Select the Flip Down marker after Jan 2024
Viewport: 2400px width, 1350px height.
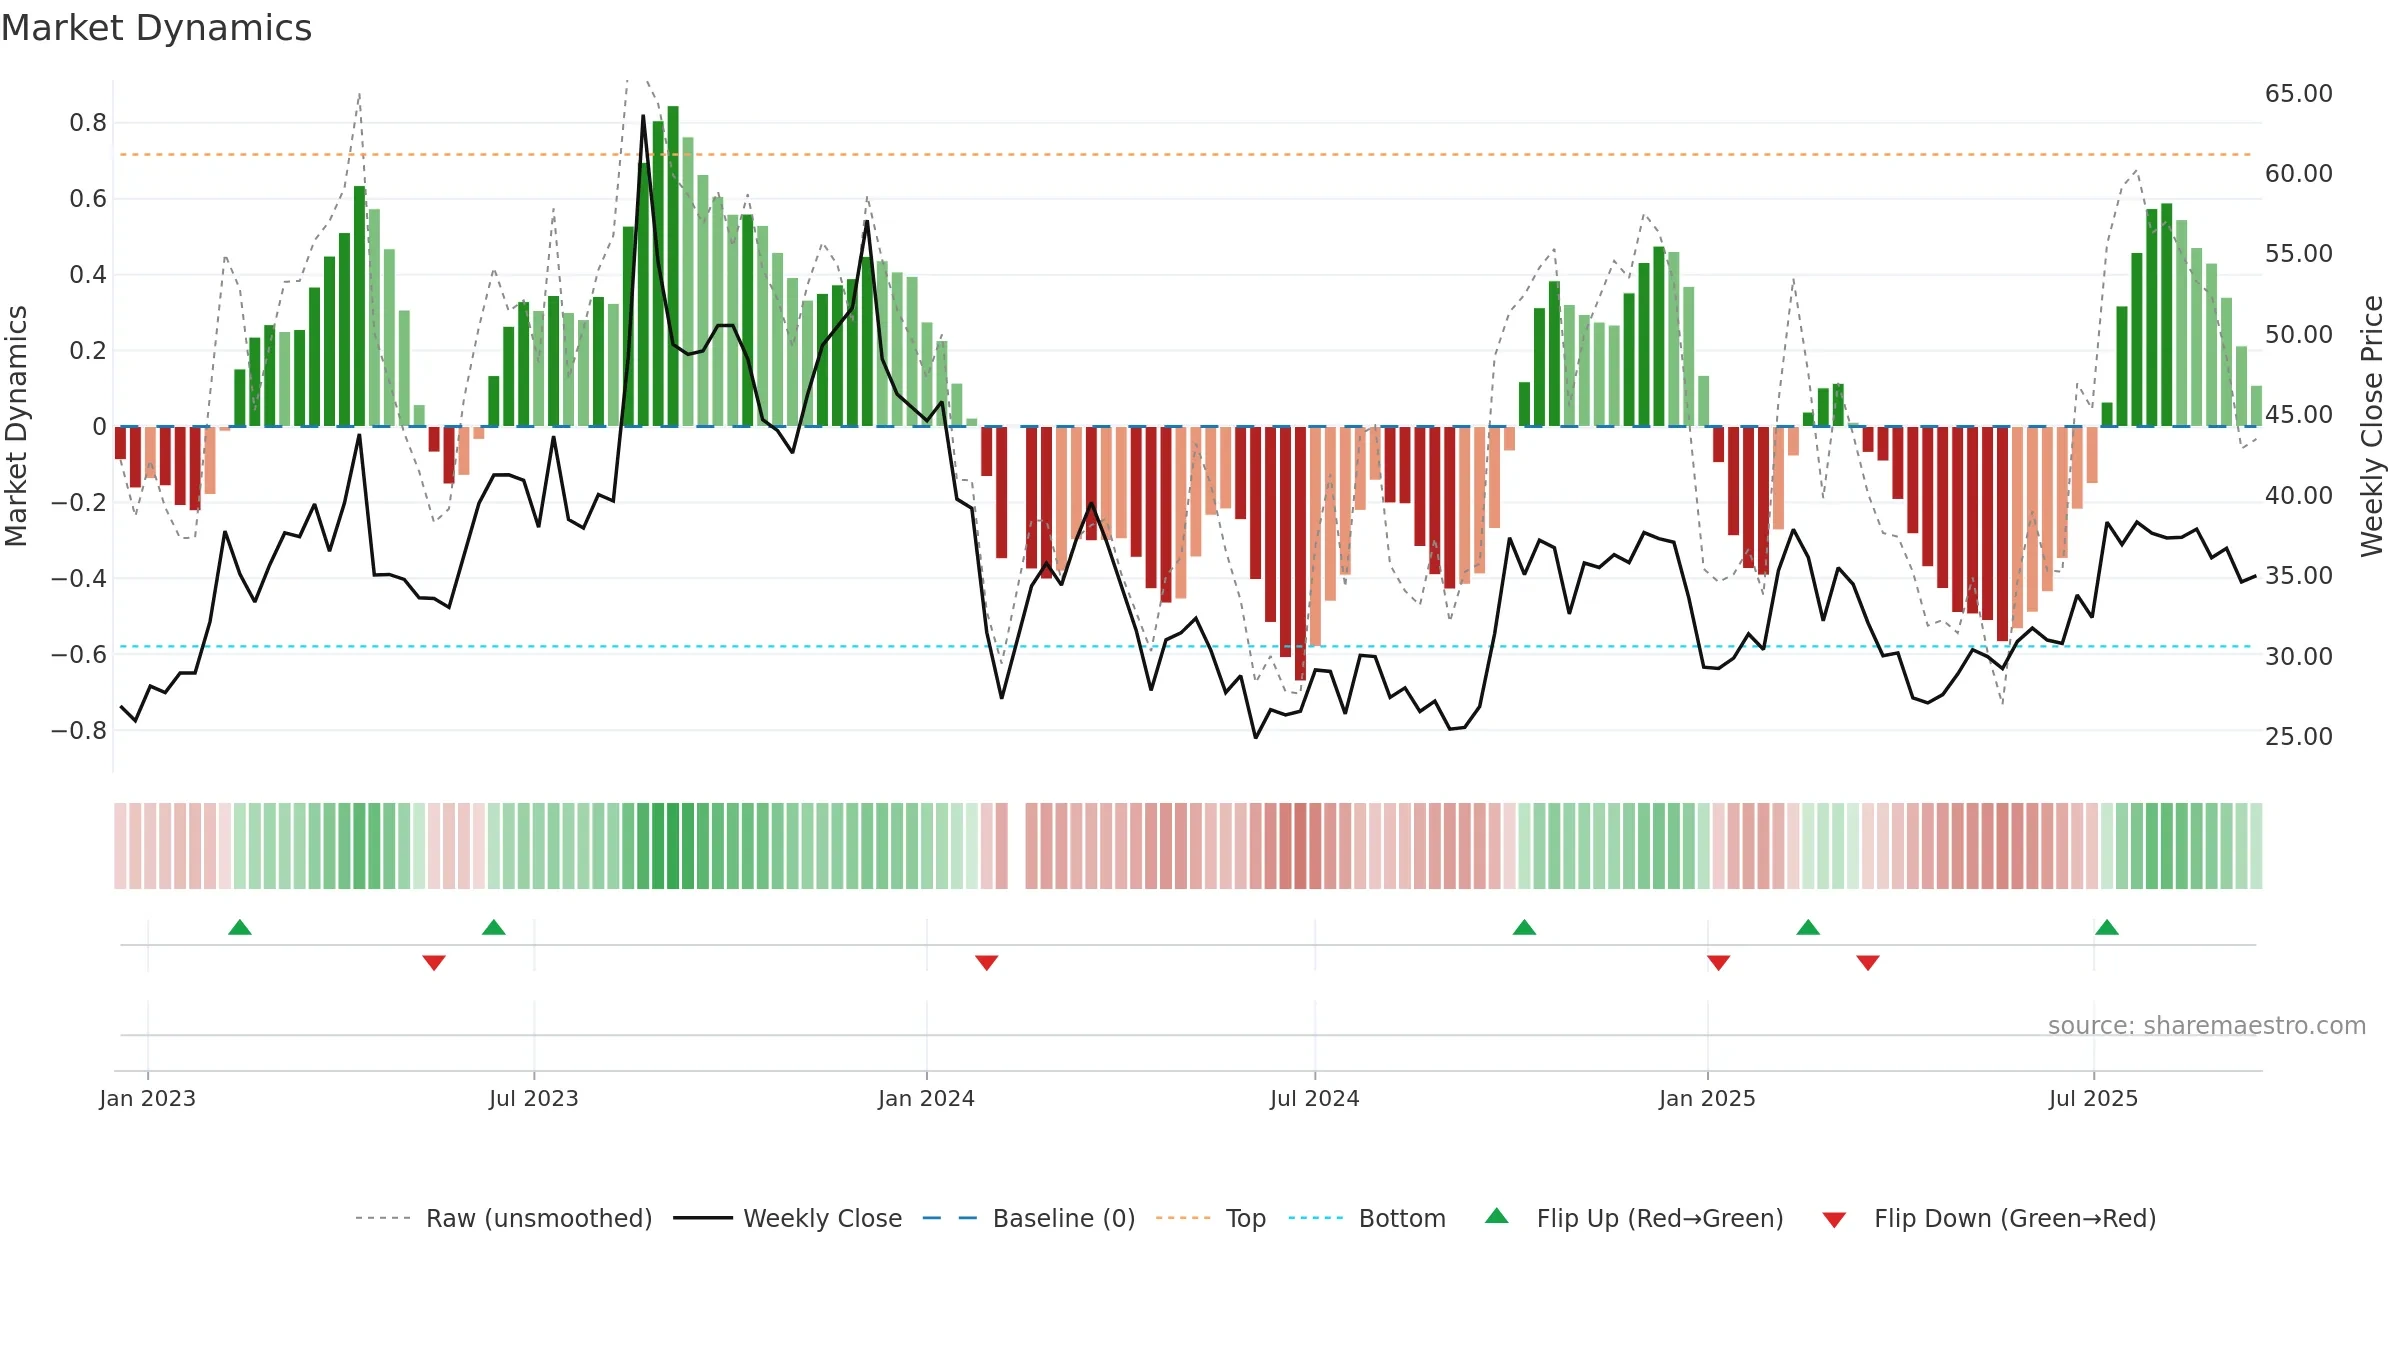[x=987, y=962]
